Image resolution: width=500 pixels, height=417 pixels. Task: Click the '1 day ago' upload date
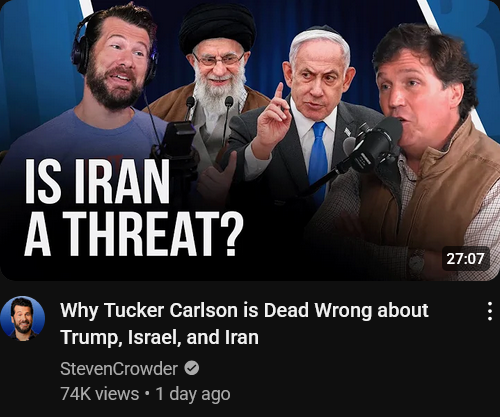click(x=193, y=394)
